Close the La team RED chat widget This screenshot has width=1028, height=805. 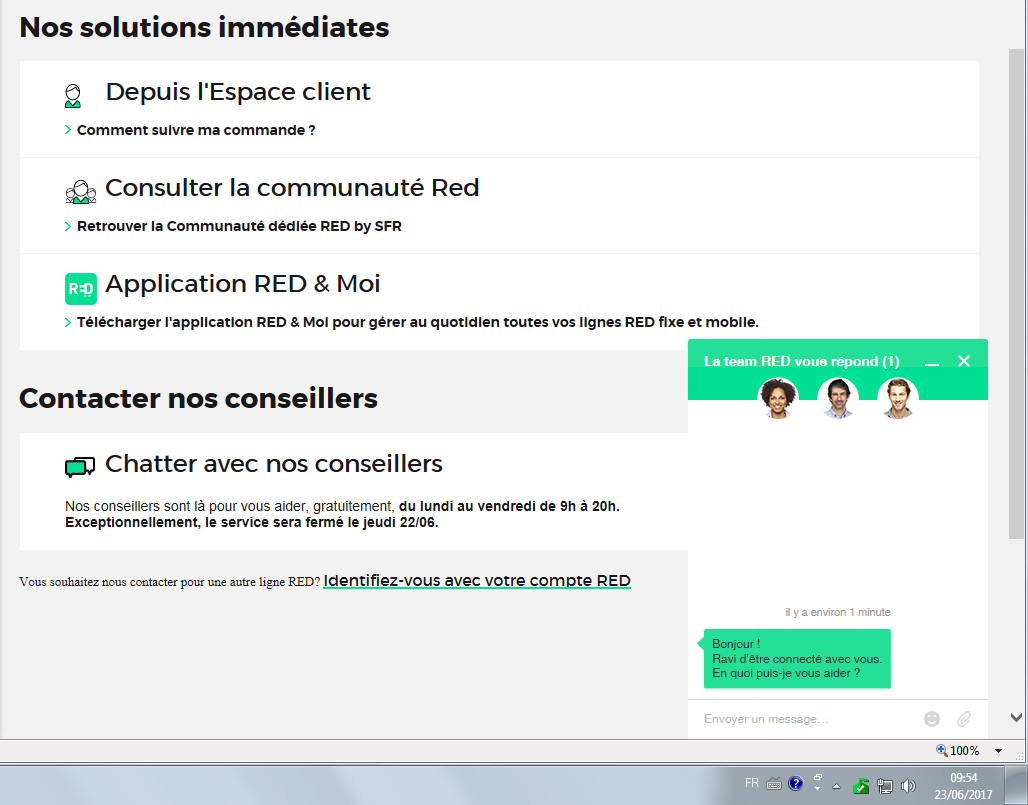coord(964,361)
